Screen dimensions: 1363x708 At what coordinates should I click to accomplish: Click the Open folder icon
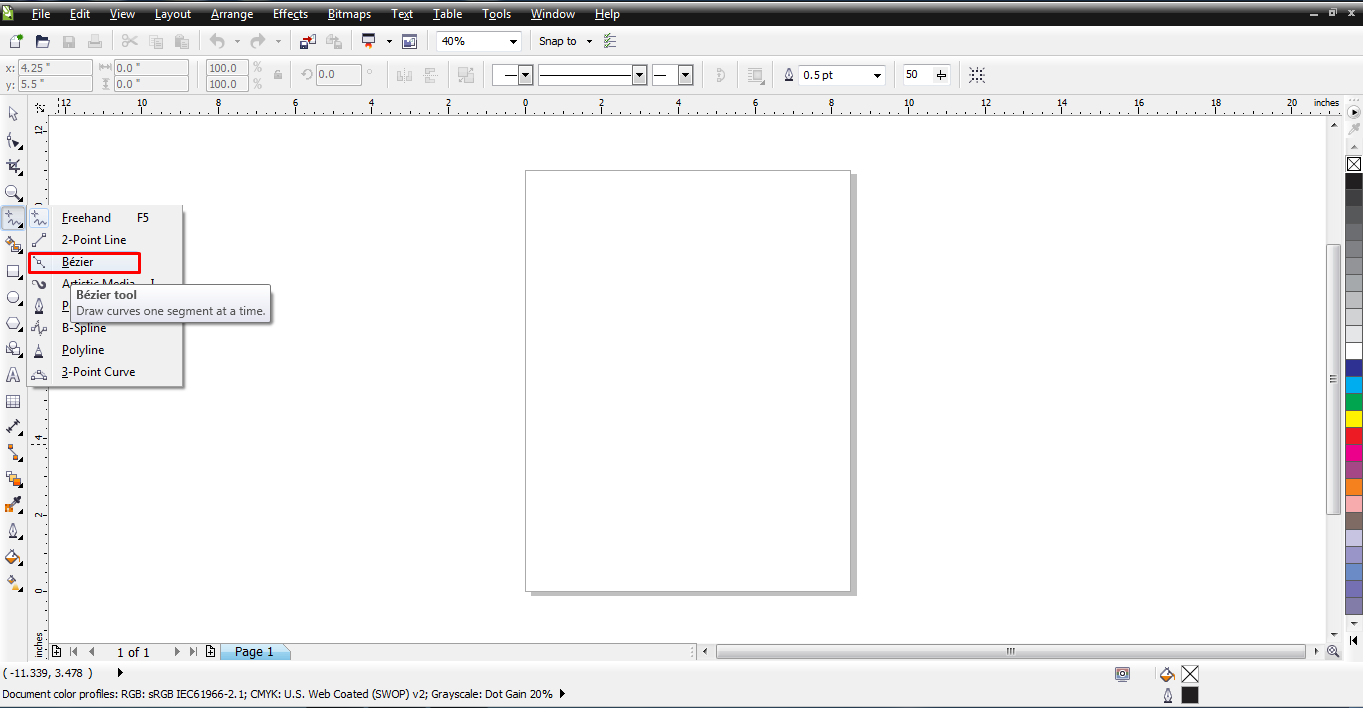(42, 41)
